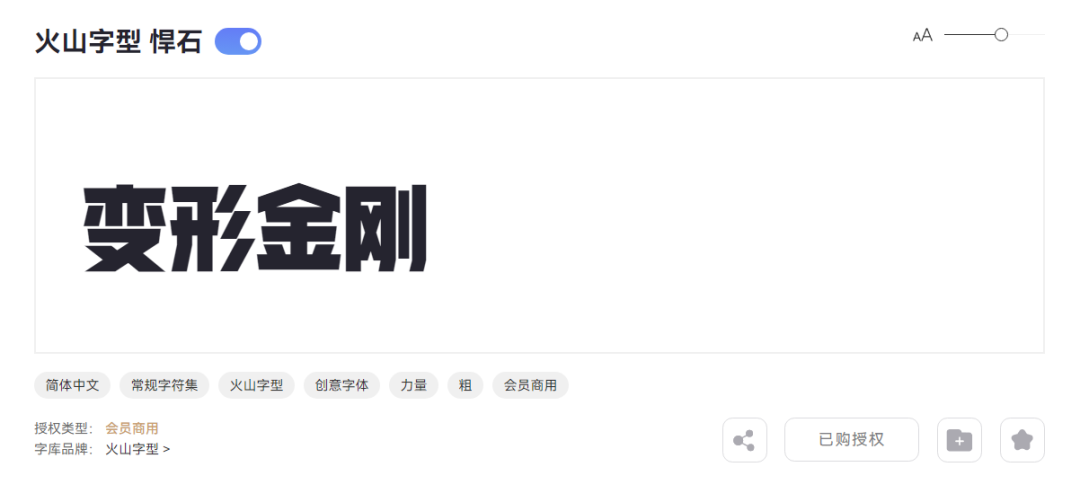Favorite the font with star icon

1022,440
